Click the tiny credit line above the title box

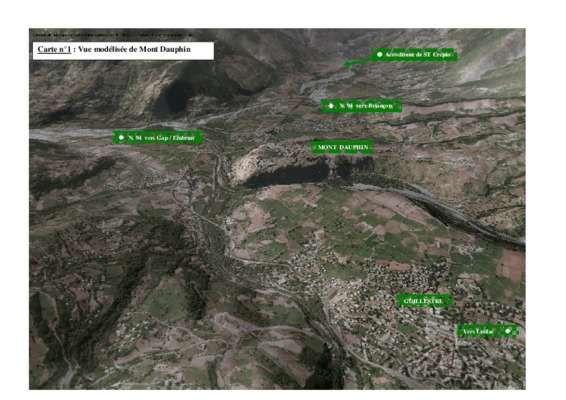point(113,35)
